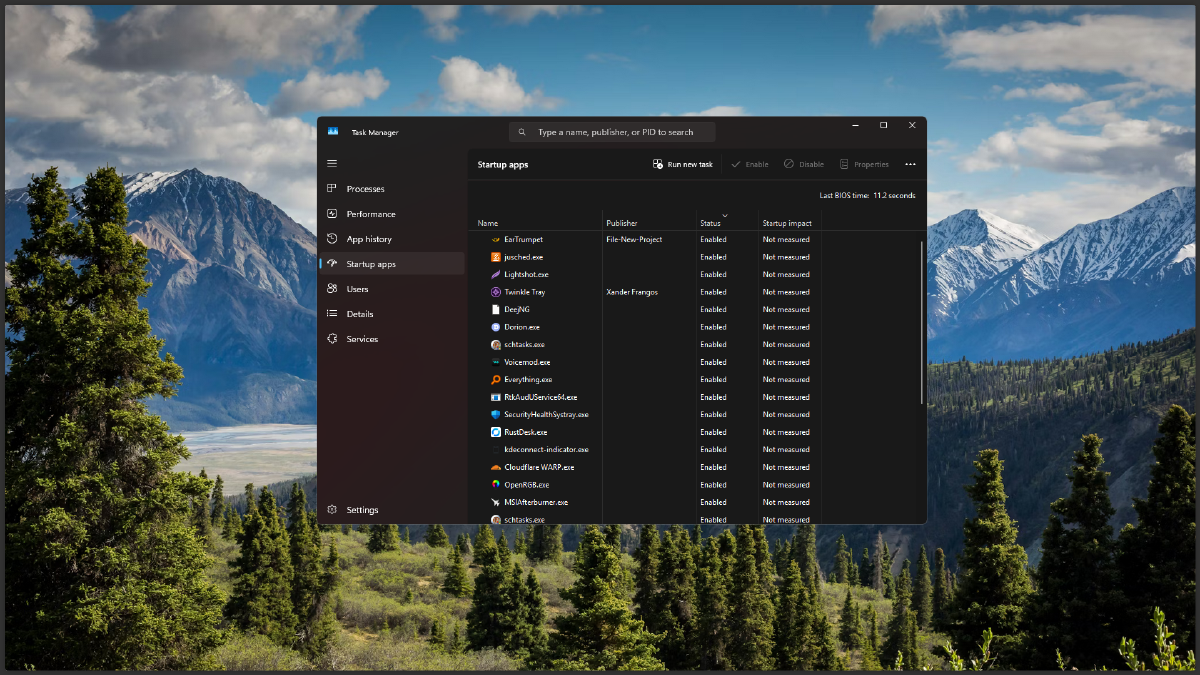Select the Twinkle Tray startup entry
Screen dimensions: 1200x675
[x=525, y=292]
